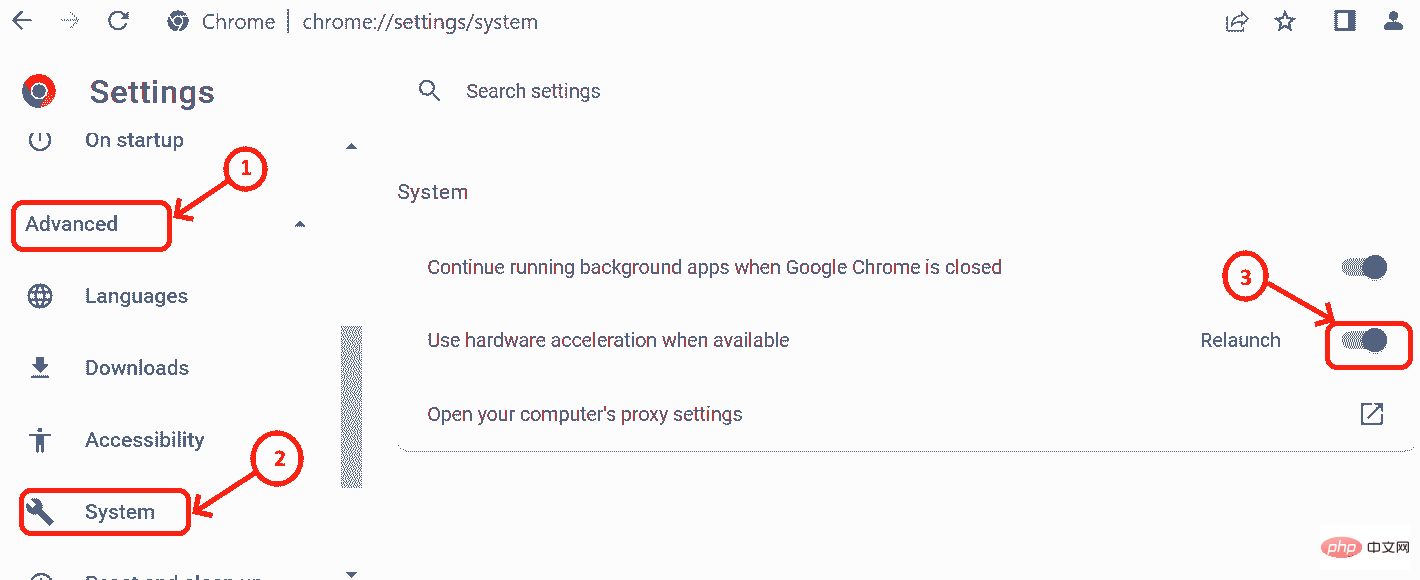Click the search settings magnifier icon
The image size is (1420, 580).
point(430,90)
